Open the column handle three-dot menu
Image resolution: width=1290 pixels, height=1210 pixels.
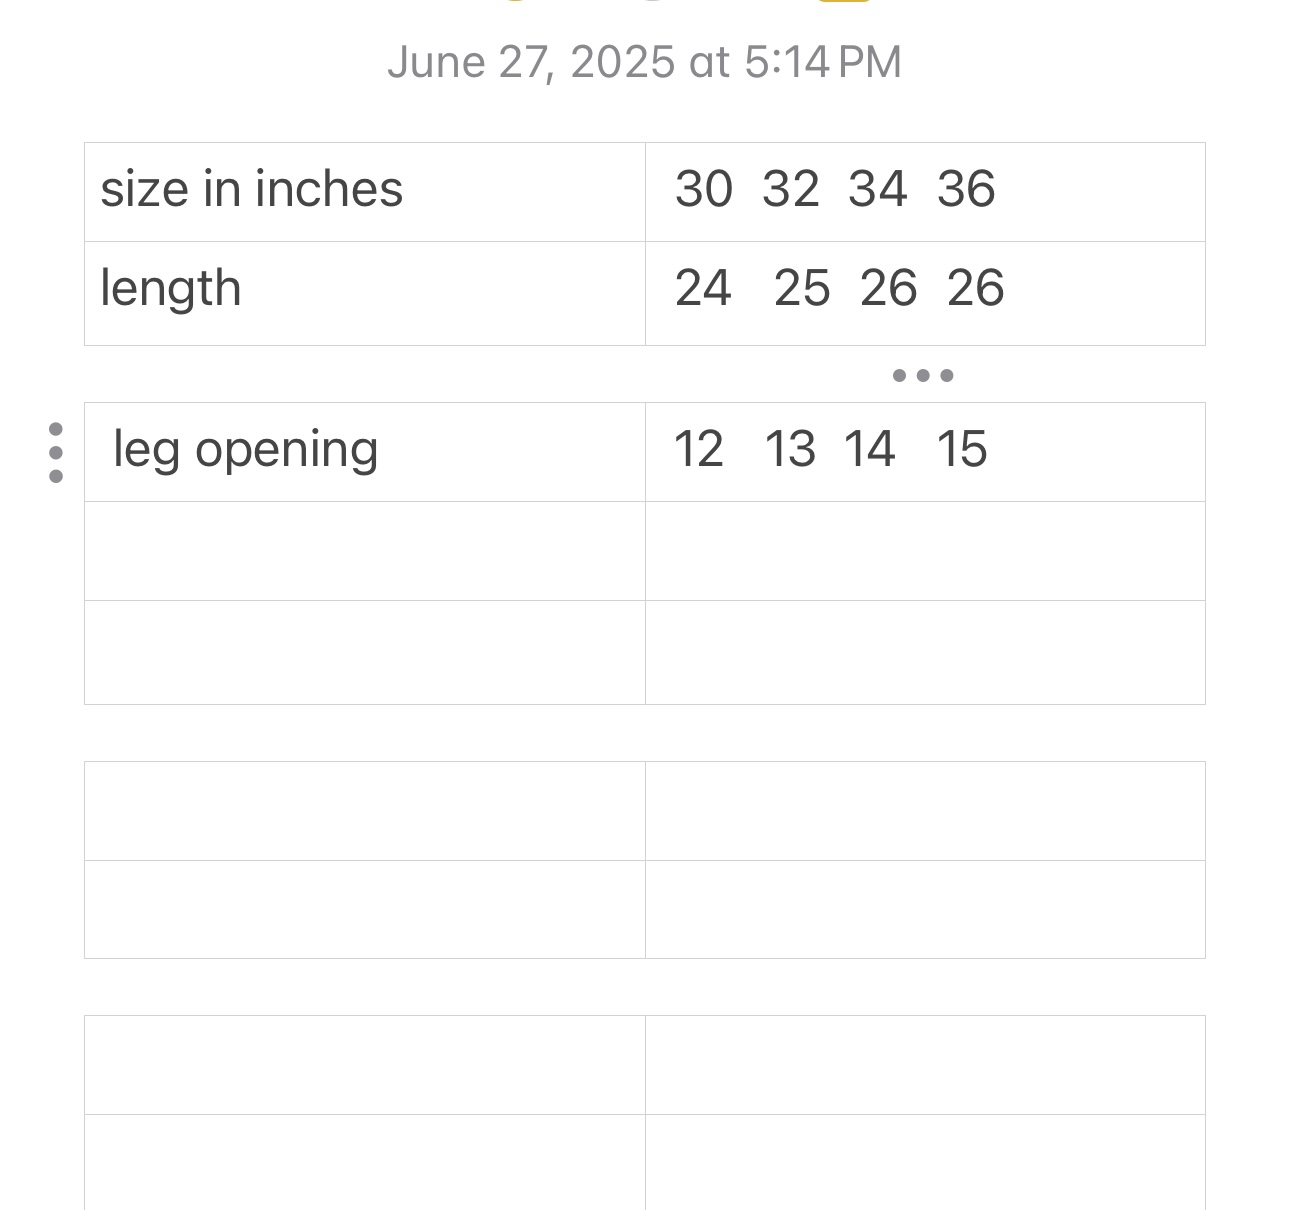[923, 376]
